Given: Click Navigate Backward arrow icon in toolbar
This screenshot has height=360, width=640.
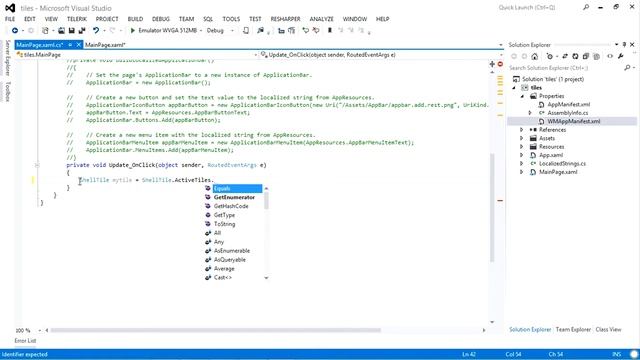Looking at the screenshot, I should point(15,30).
